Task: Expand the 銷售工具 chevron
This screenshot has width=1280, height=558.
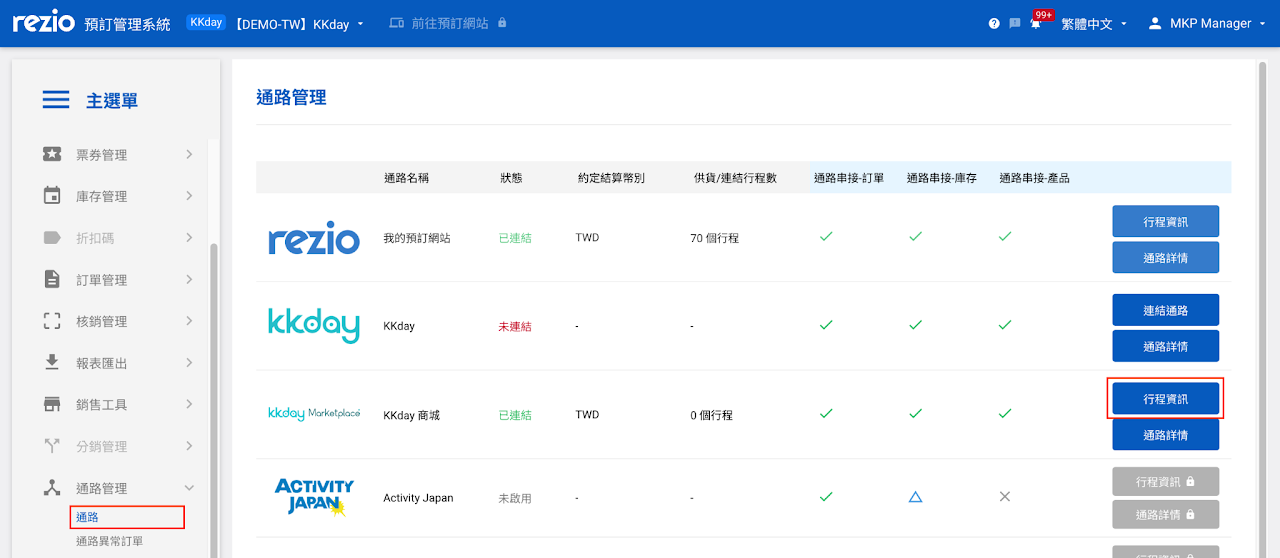Action: coord(189,404)
